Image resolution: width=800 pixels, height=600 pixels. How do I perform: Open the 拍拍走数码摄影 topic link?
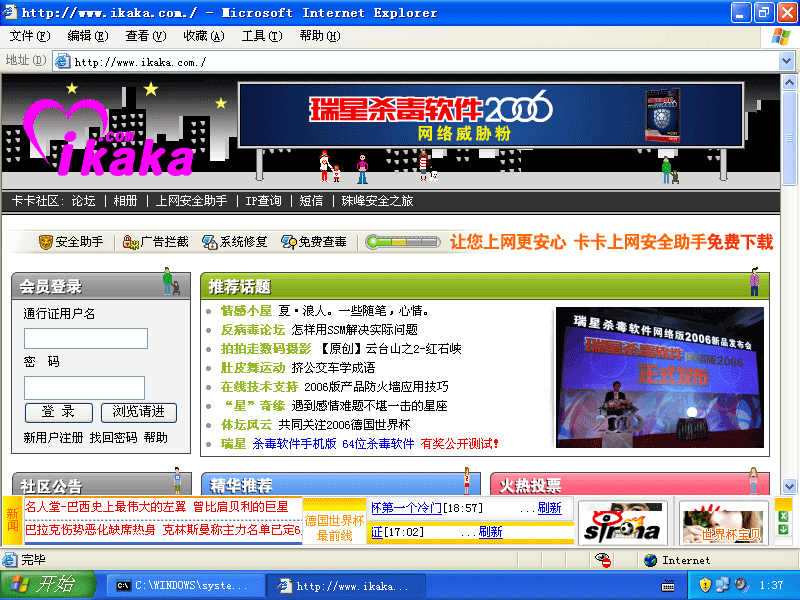point(266,348)
